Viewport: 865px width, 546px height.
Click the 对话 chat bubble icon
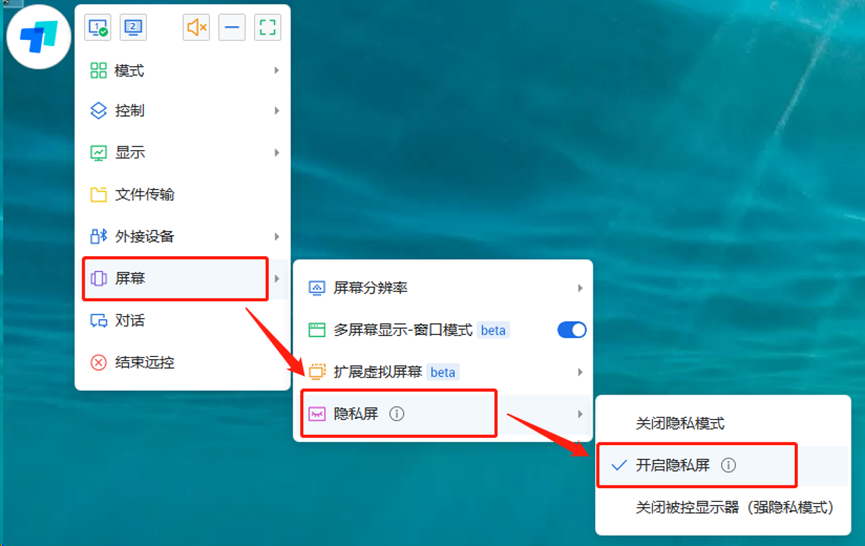[98, 320]
